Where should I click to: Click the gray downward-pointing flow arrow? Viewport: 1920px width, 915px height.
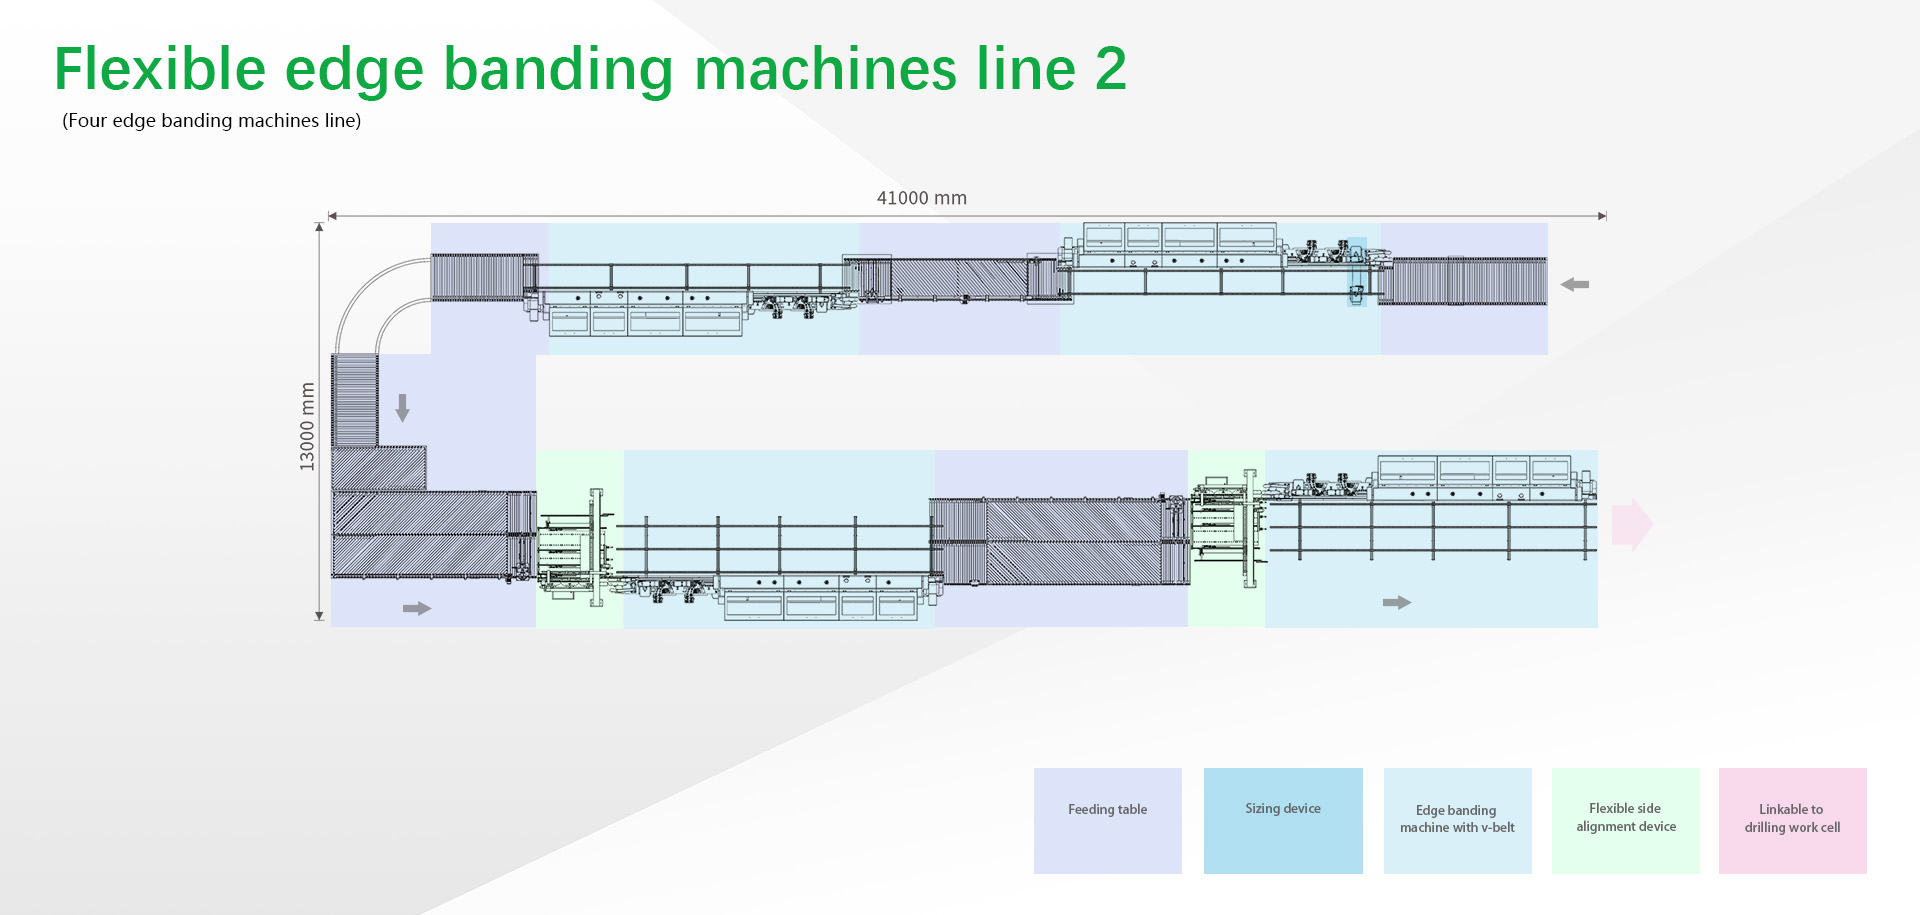(402, 407)
